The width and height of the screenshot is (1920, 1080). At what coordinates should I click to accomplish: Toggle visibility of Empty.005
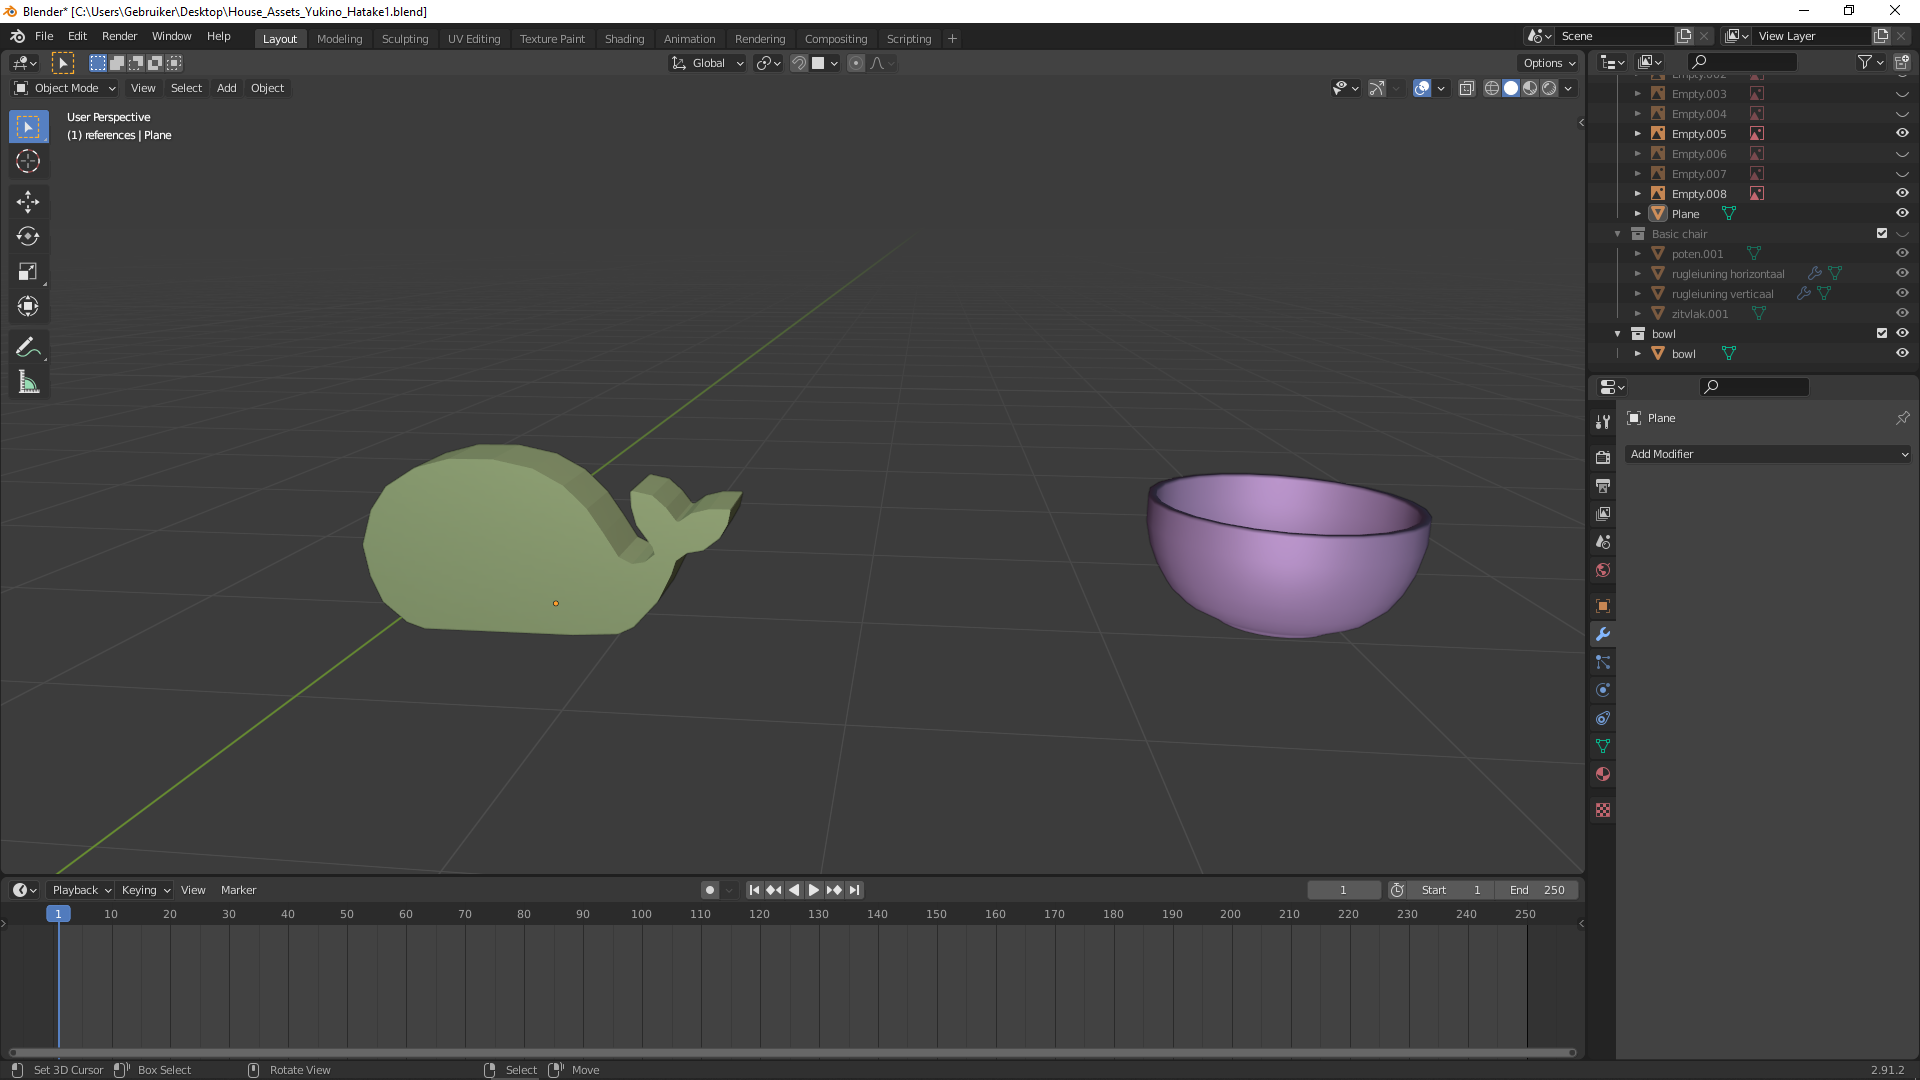pyautogui.click(x=1902, y=133)
